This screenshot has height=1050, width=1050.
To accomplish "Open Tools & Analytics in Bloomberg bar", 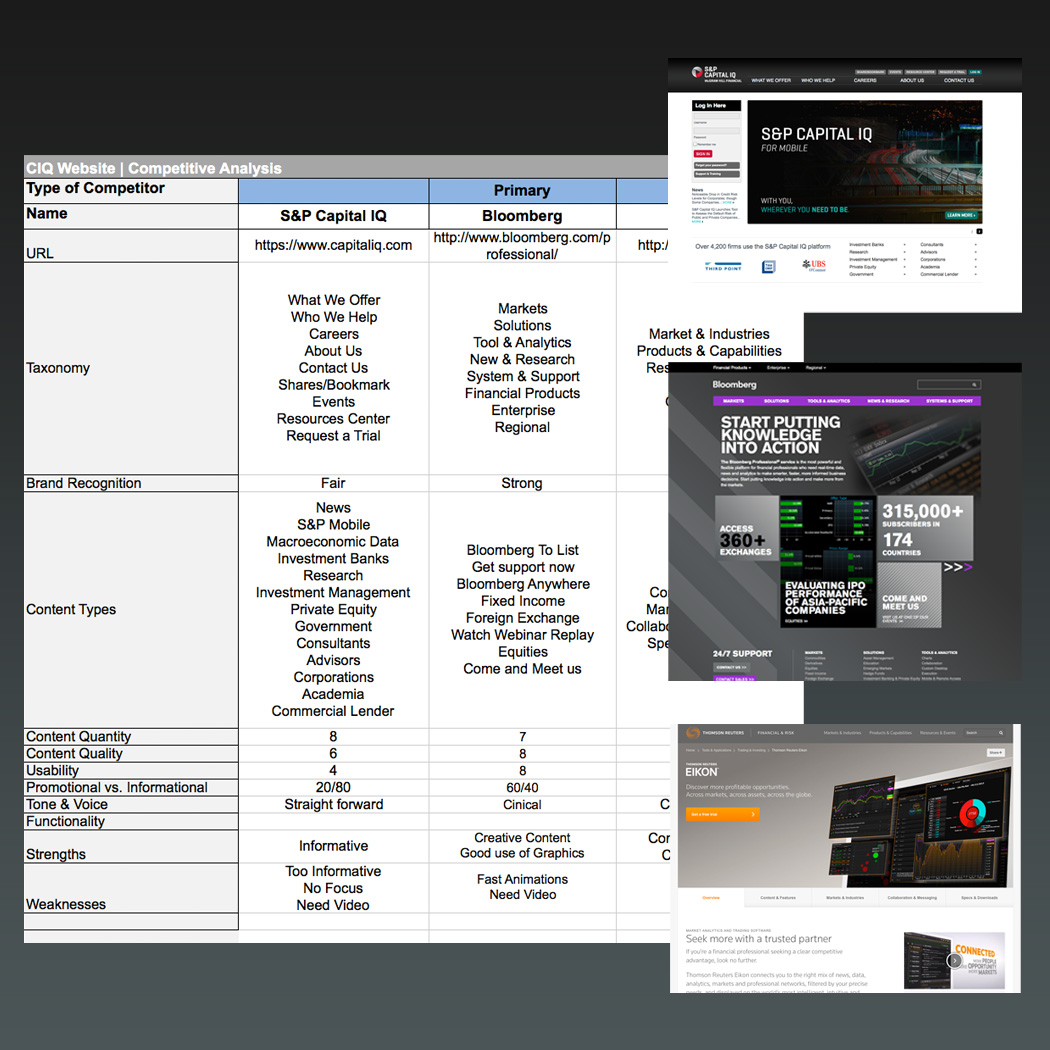I will coord(828,400).
